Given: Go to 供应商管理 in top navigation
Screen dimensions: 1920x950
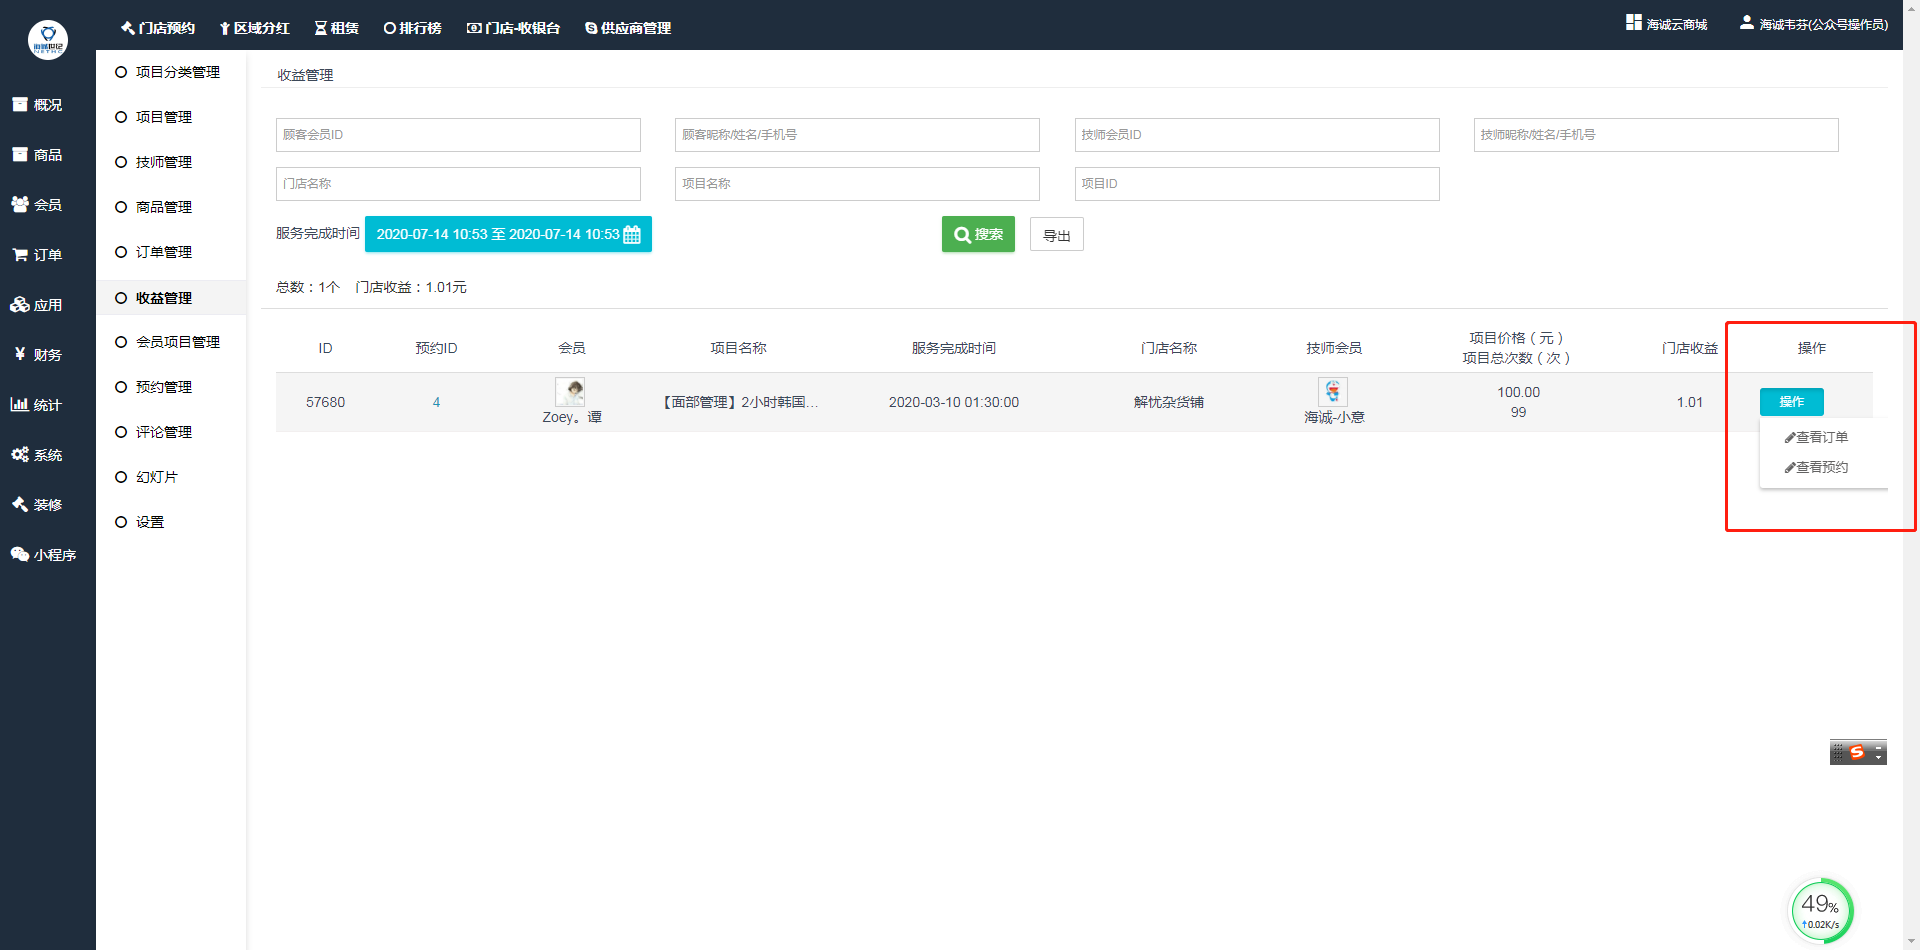Looking at the screenshot, I should (628, 28).
